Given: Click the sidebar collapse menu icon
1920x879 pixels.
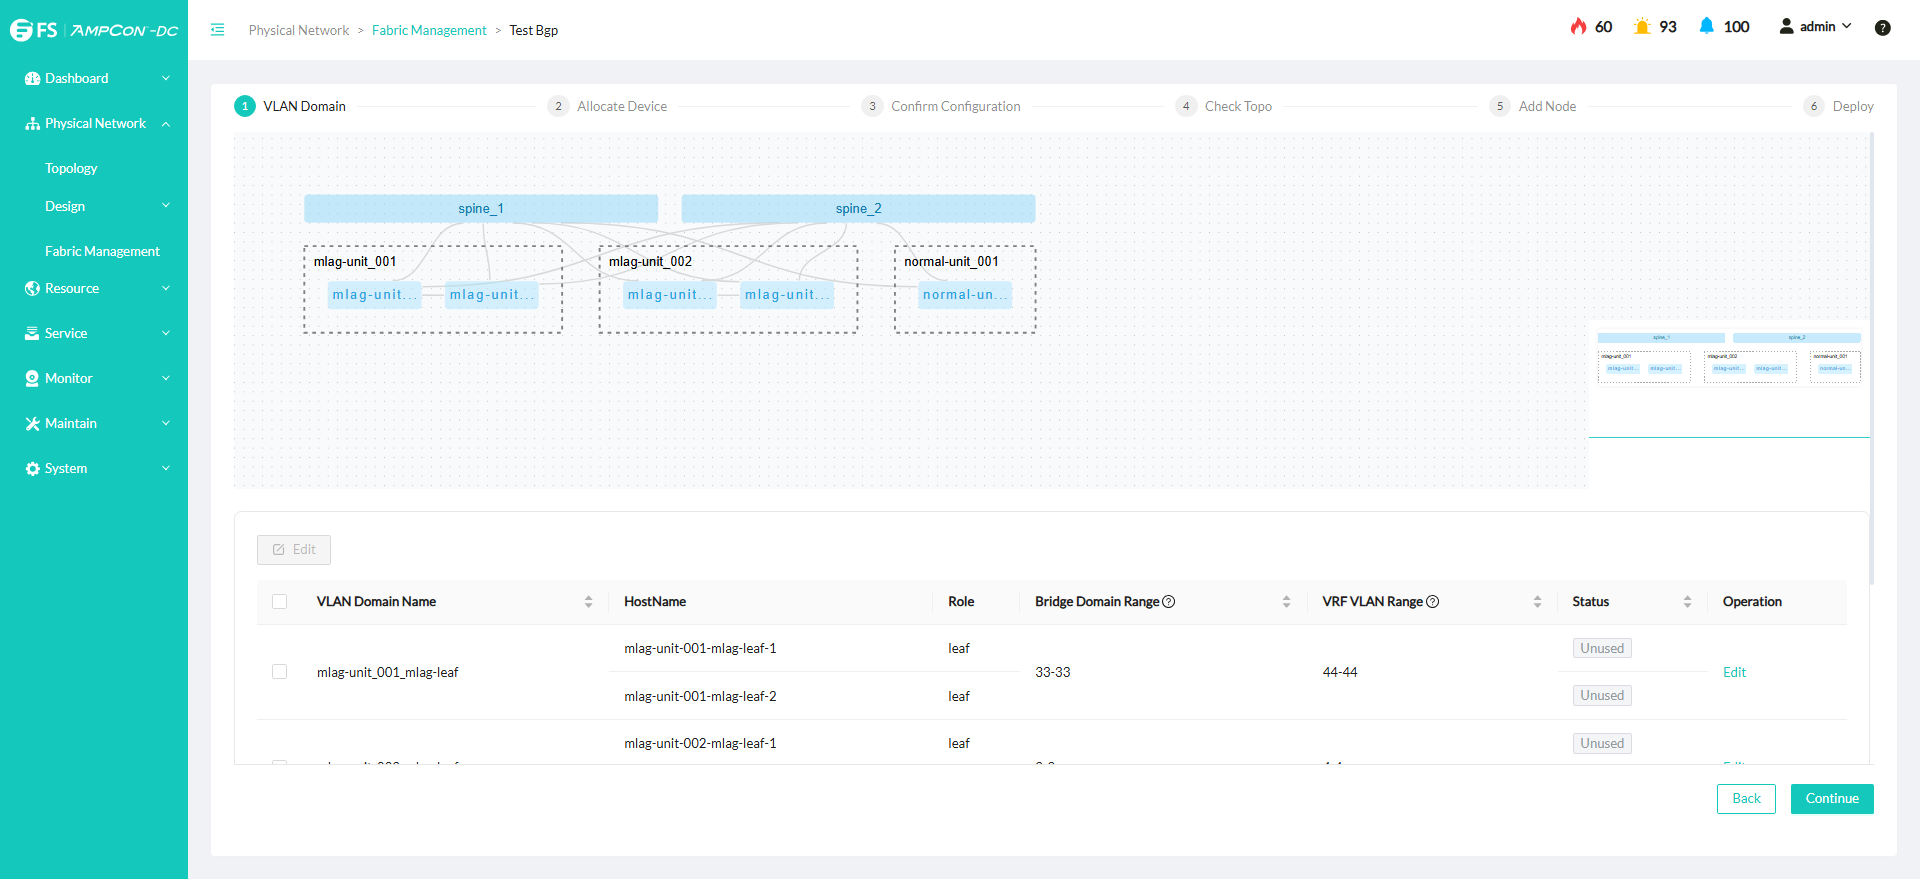Looking at the screenshot, I should tap(217, 30).
